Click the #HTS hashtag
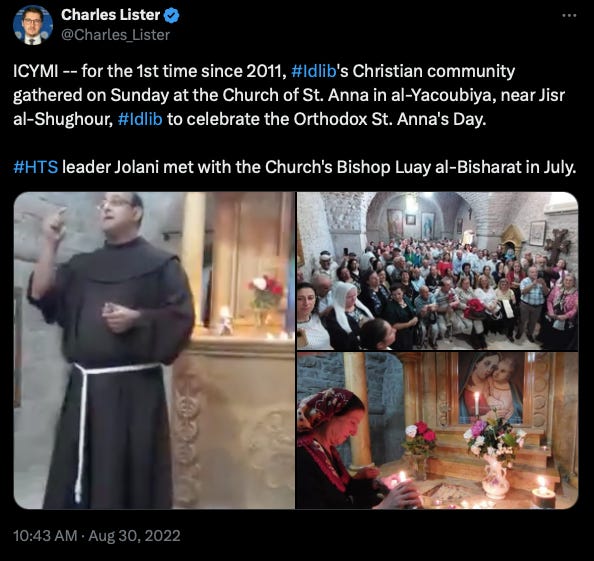This screenshot has height=561, width=594. click(36, 167)
